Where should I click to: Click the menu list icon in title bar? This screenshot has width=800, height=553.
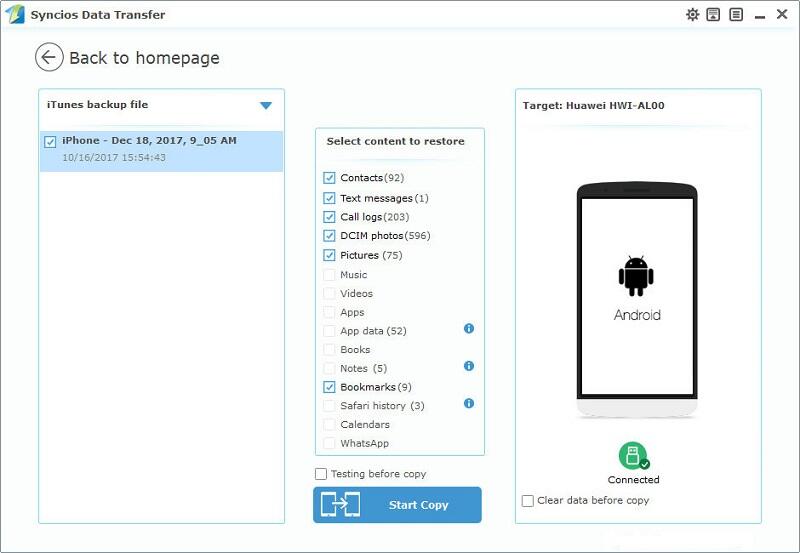736,15
